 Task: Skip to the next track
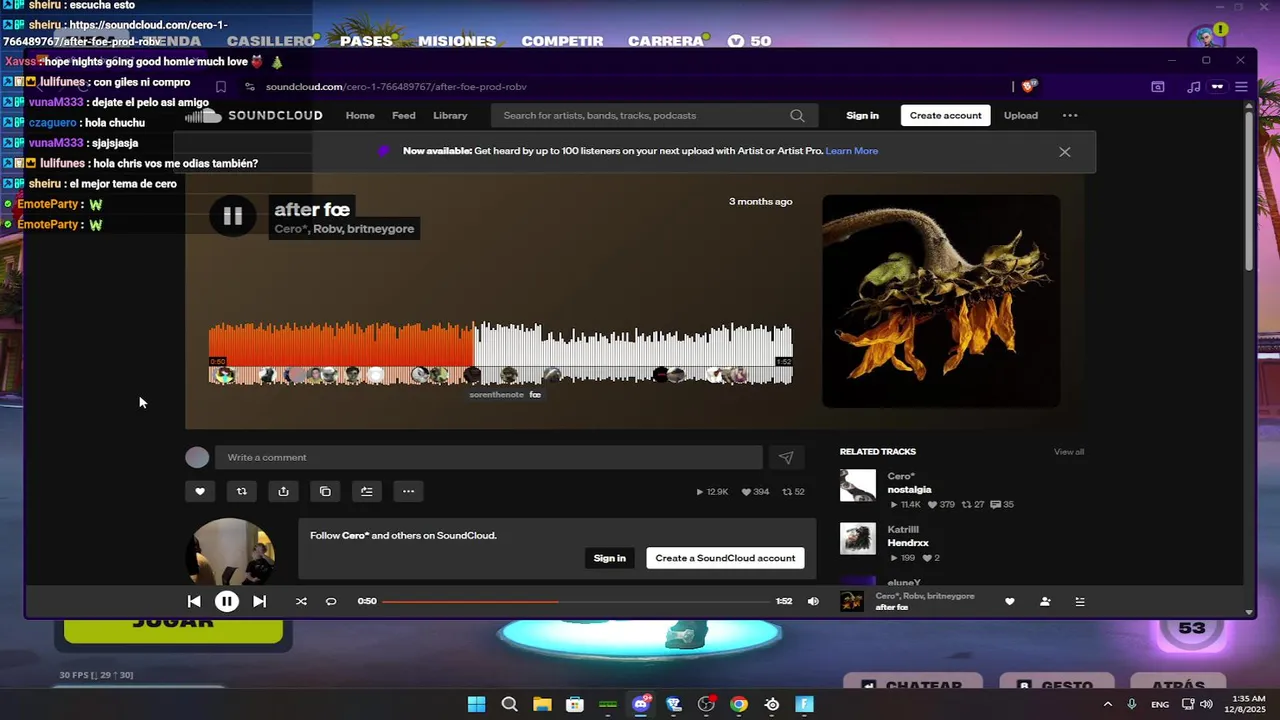point(259,601)
